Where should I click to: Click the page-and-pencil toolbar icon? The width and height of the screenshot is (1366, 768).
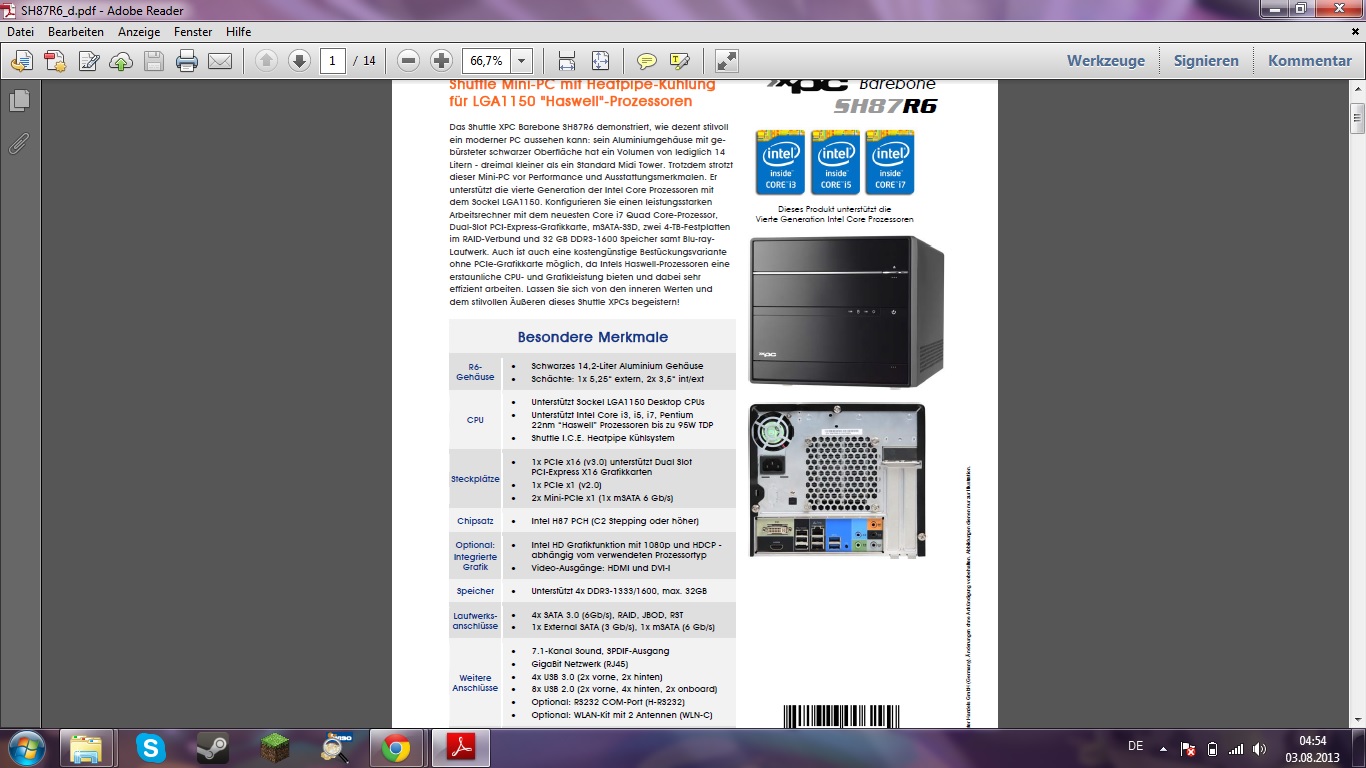coord(88,61)
